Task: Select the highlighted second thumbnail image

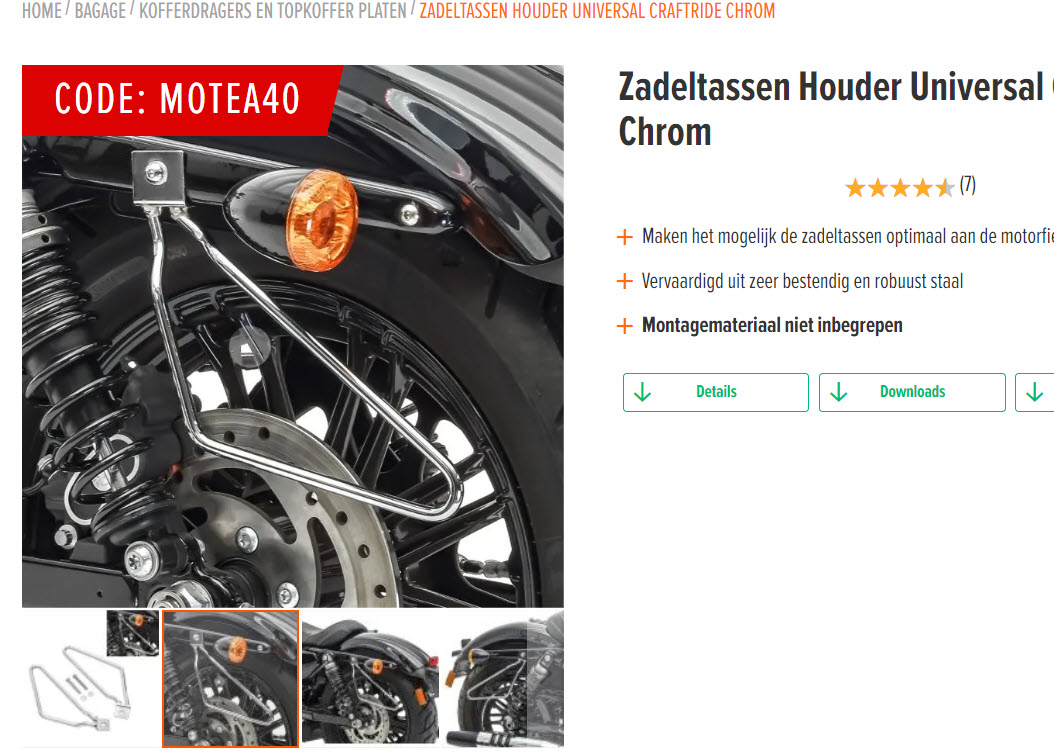Action: tap(230, 679)
